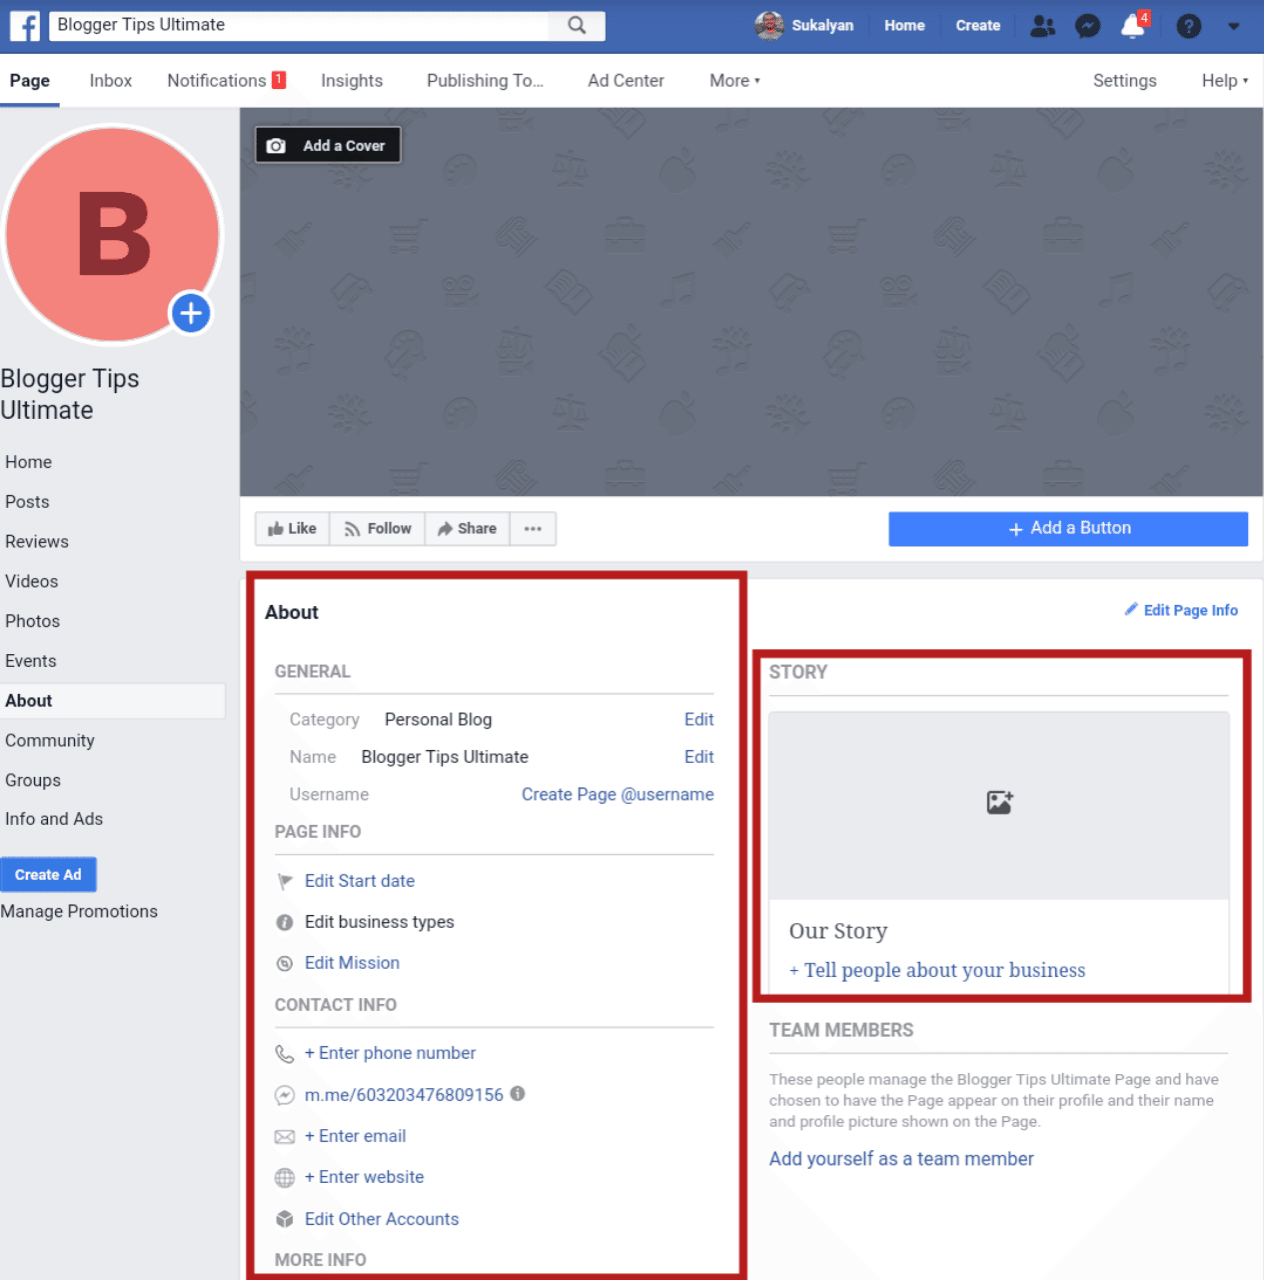Open Community in the left sidebar

[x=50, y=741]
